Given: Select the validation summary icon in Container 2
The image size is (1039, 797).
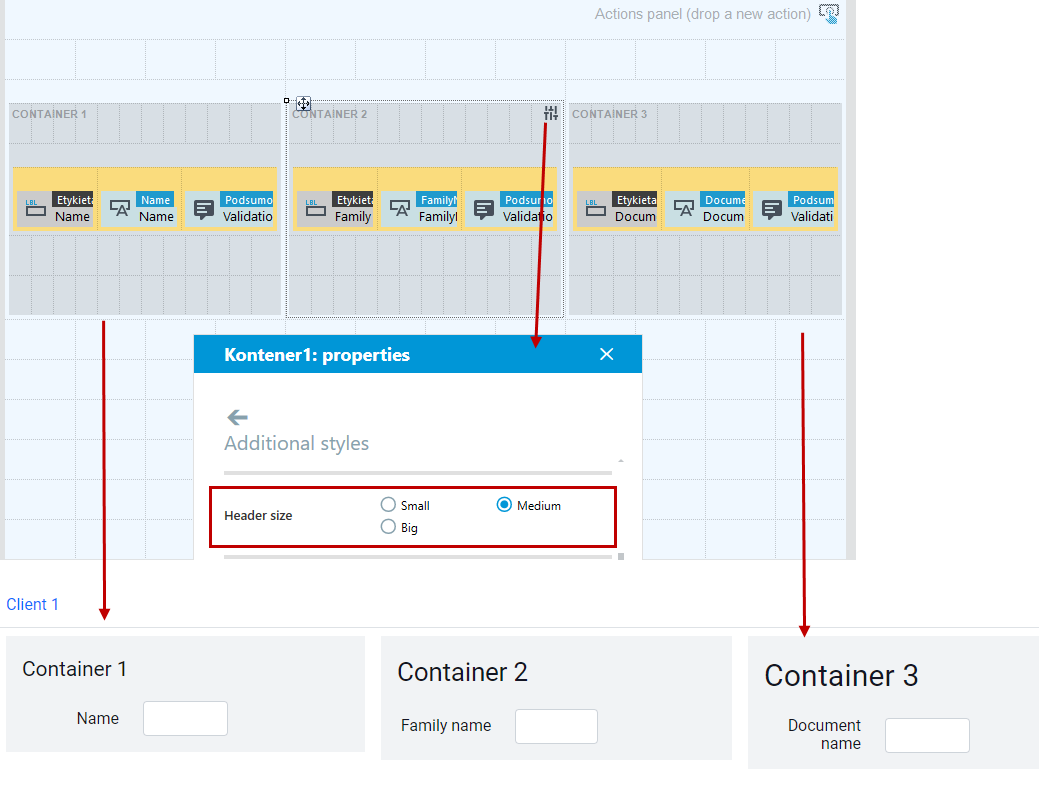Looking at the screenshot, I should (484, 209).
